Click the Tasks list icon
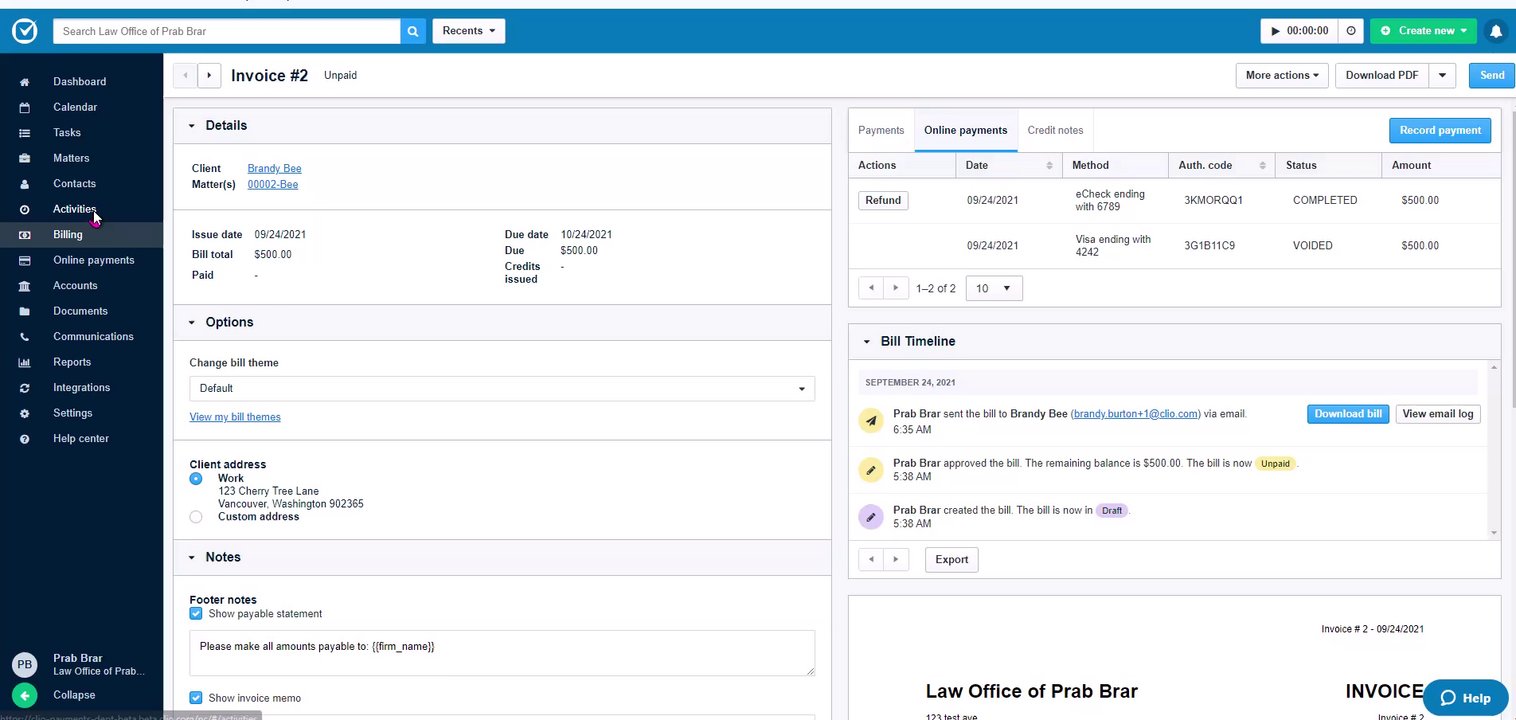Viewport: 1516px width, 720px height. pyautogui.click(x=25, y=133)
